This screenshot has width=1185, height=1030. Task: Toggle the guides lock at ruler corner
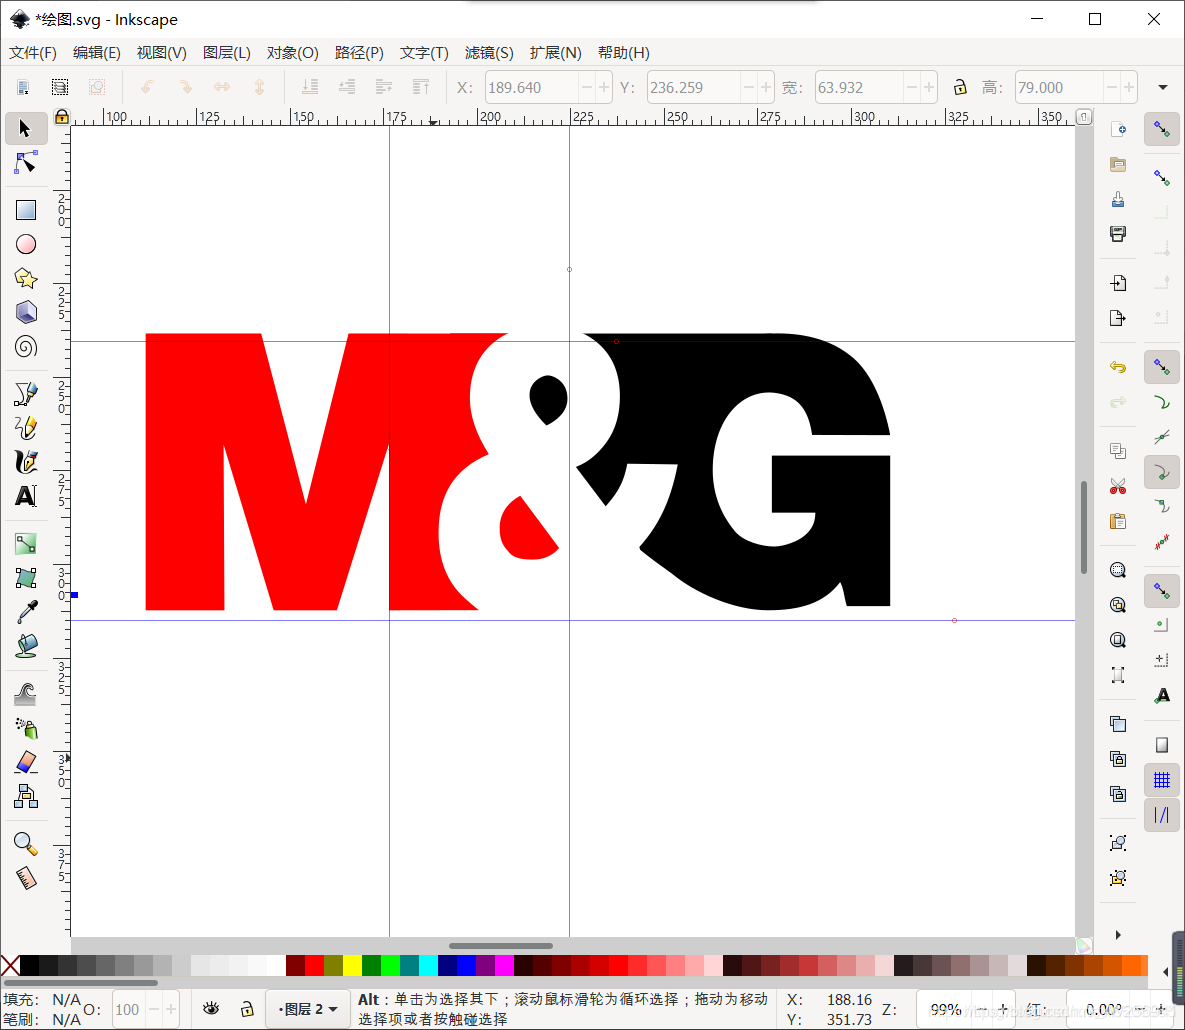(62, 116)
